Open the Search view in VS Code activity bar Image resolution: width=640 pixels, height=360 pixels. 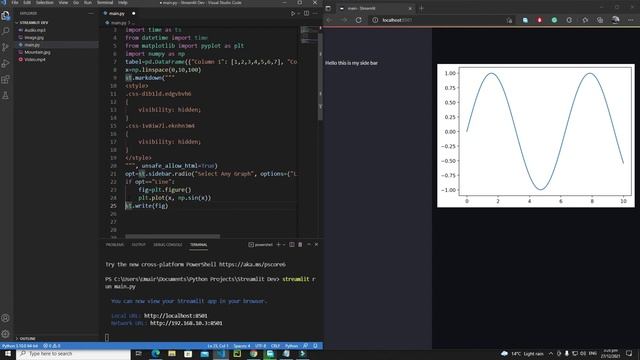pos(6,31)
